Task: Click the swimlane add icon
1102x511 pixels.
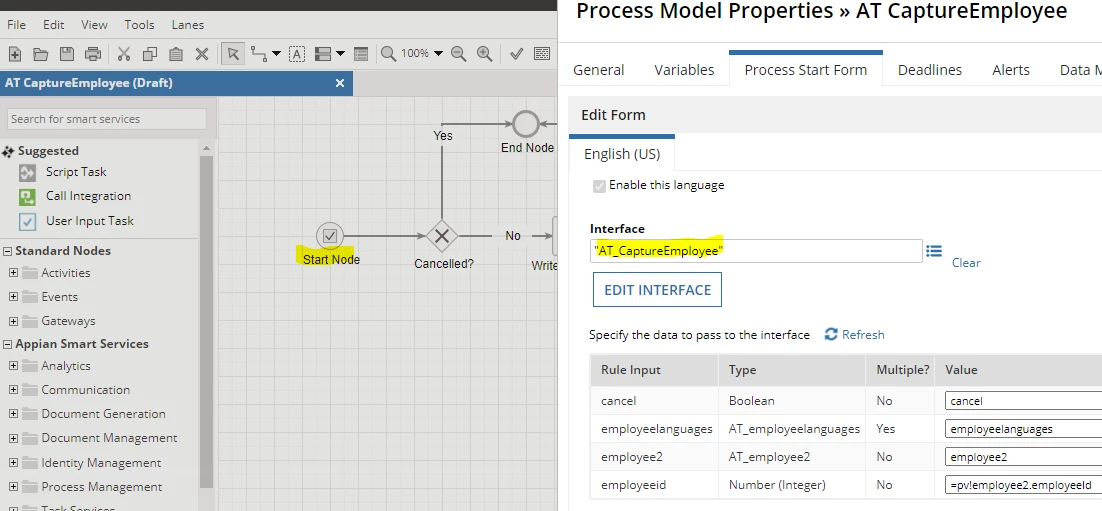Action: 323,54
